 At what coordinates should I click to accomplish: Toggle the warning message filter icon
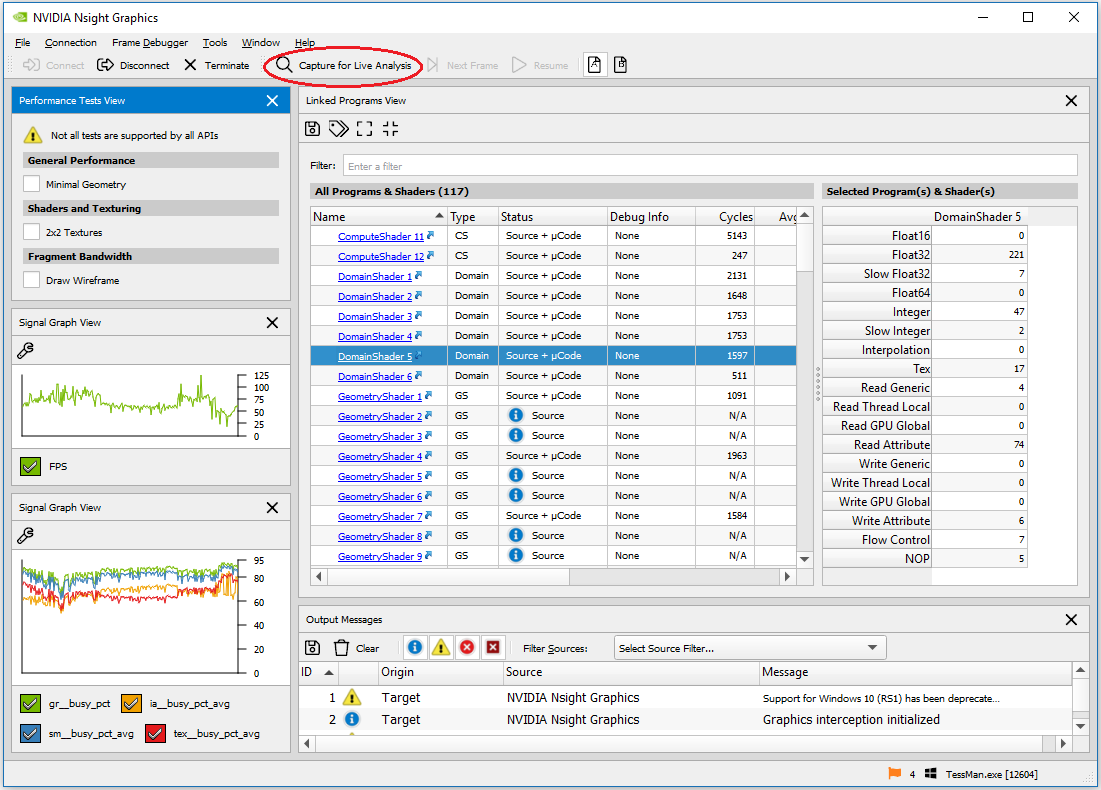click(x=440, y=648)
